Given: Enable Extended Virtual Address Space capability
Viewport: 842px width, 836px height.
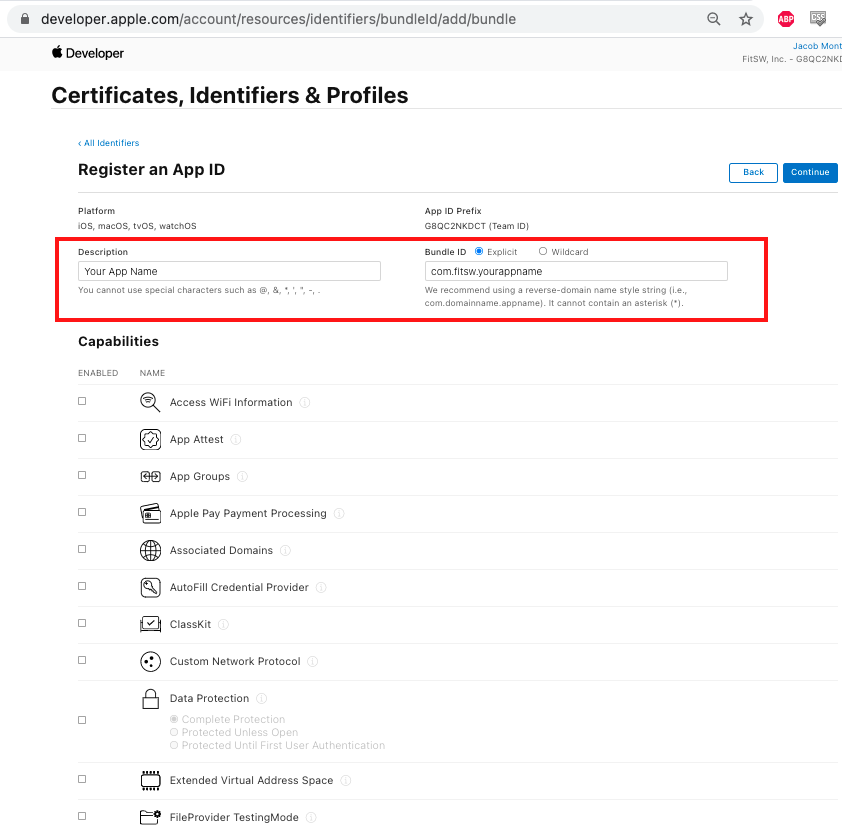Looking at the screenshot, I should coord(82,779).
